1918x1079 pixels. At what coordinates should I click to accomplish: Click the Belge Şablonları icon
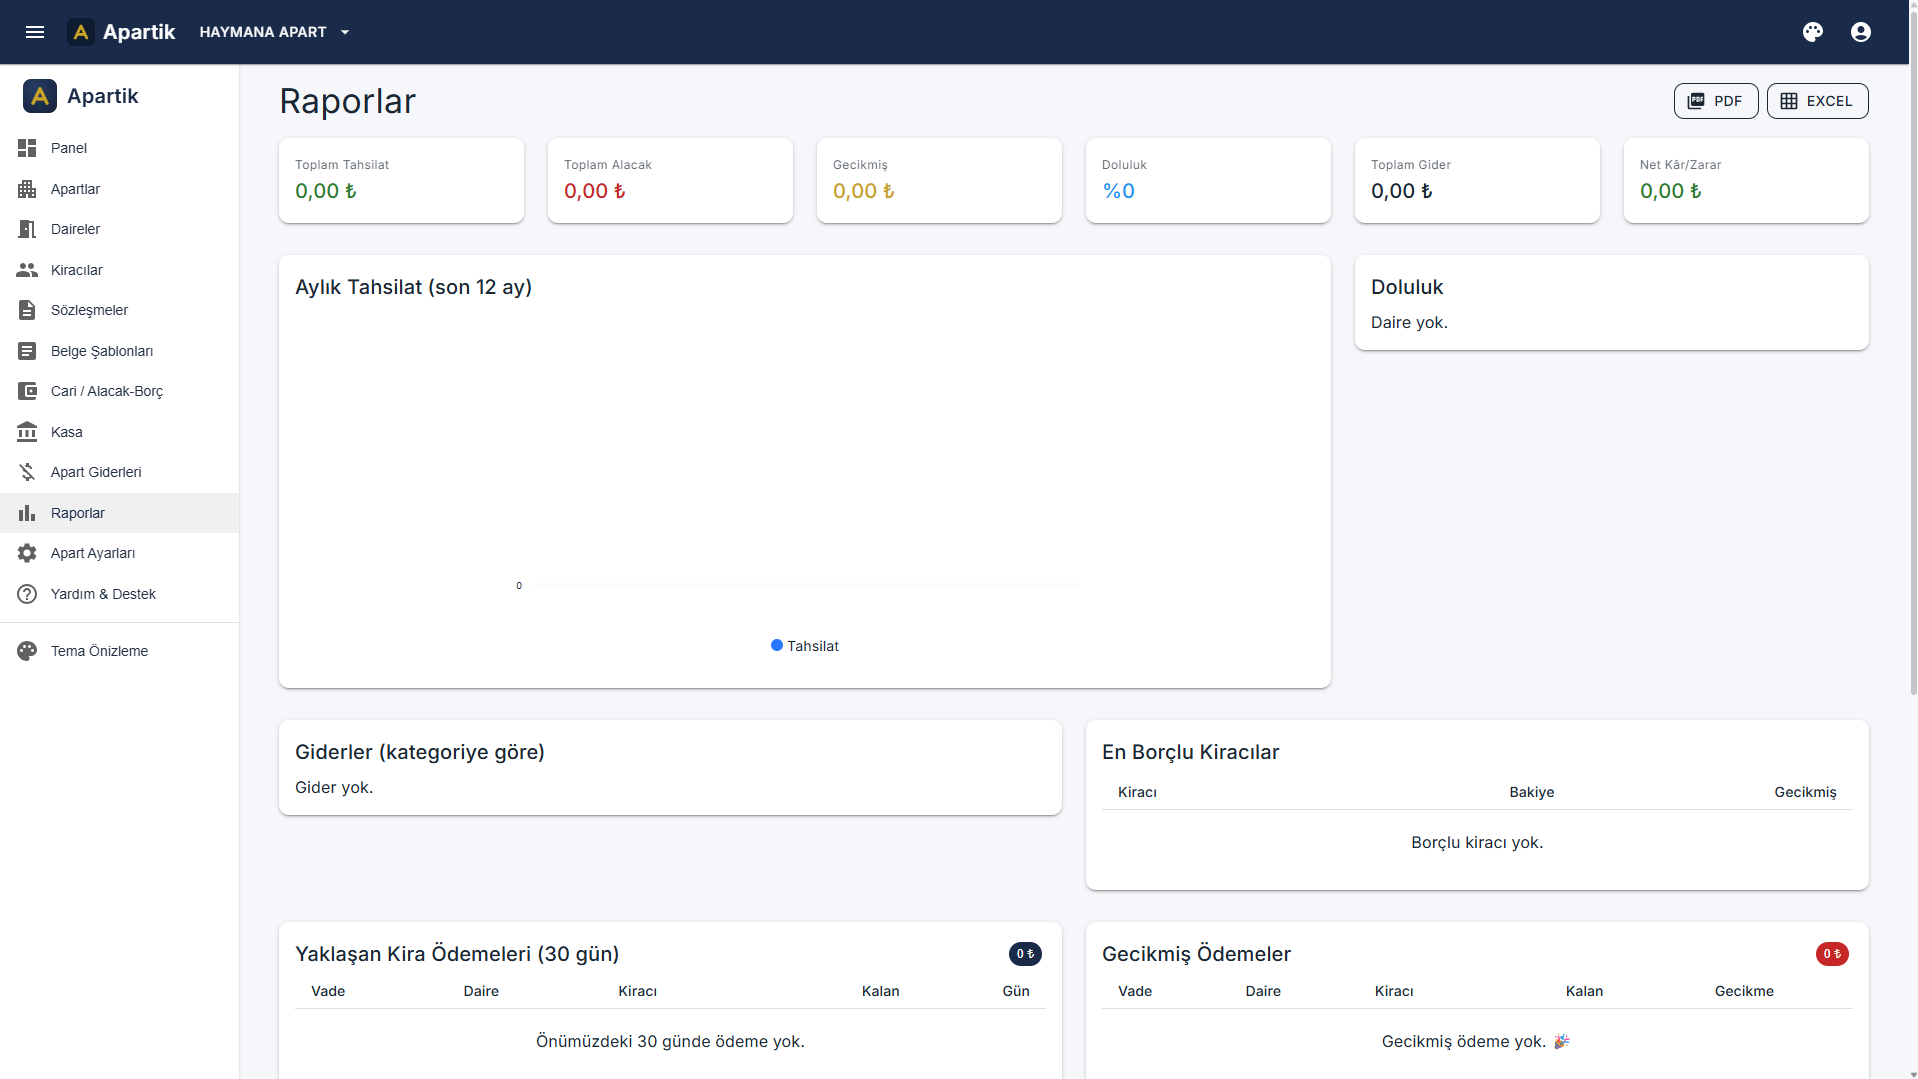tap(27, 351)
